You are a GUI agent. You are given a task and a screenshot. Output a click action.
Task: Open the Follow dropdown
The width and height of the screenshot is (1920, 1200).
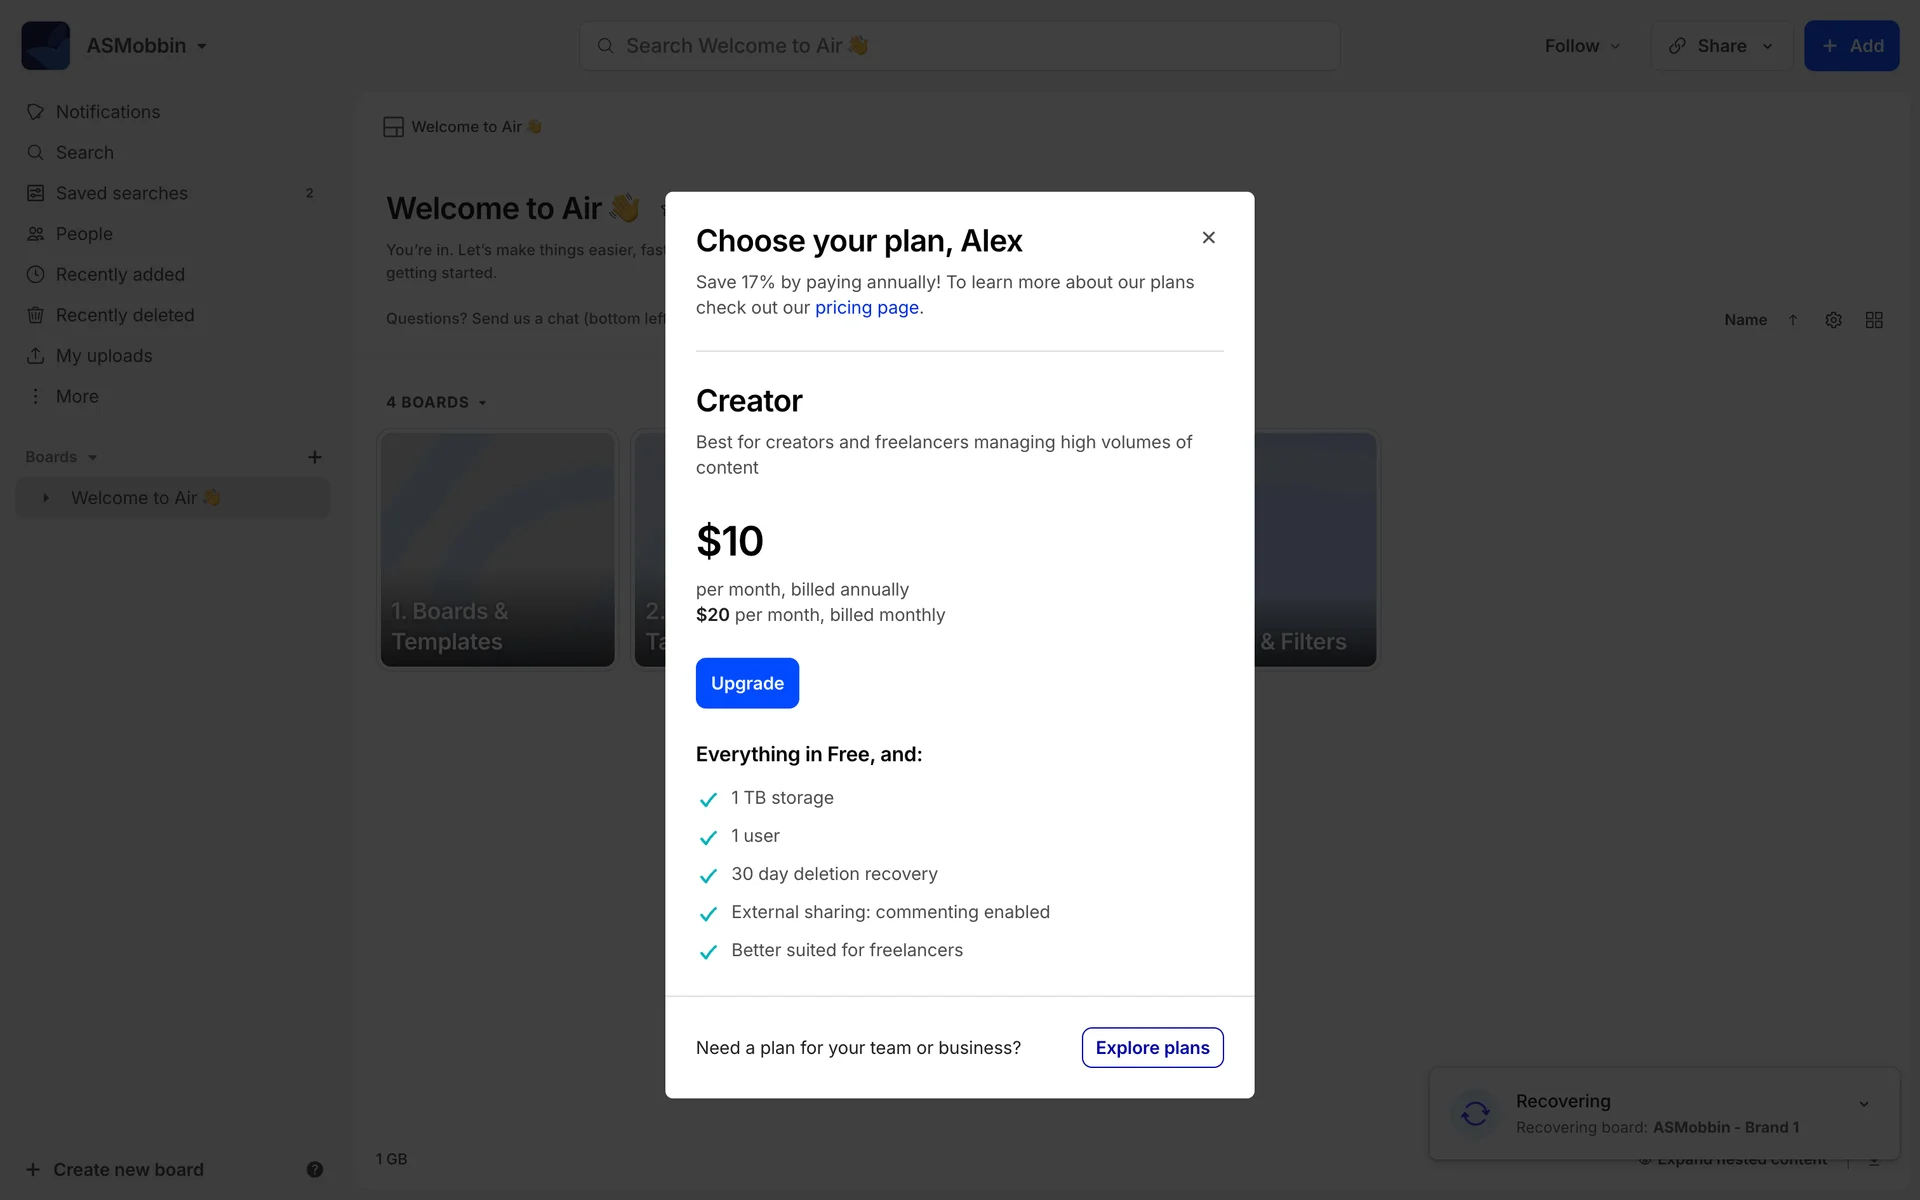point(1582,46)
